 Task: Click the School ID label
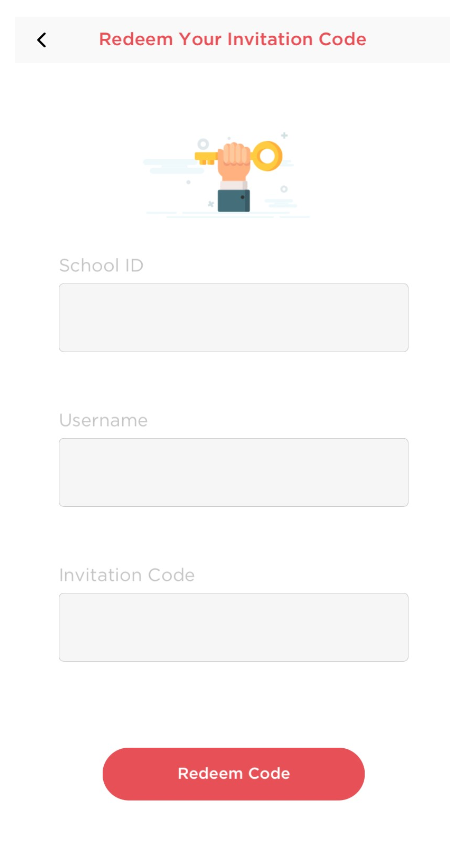101,265
